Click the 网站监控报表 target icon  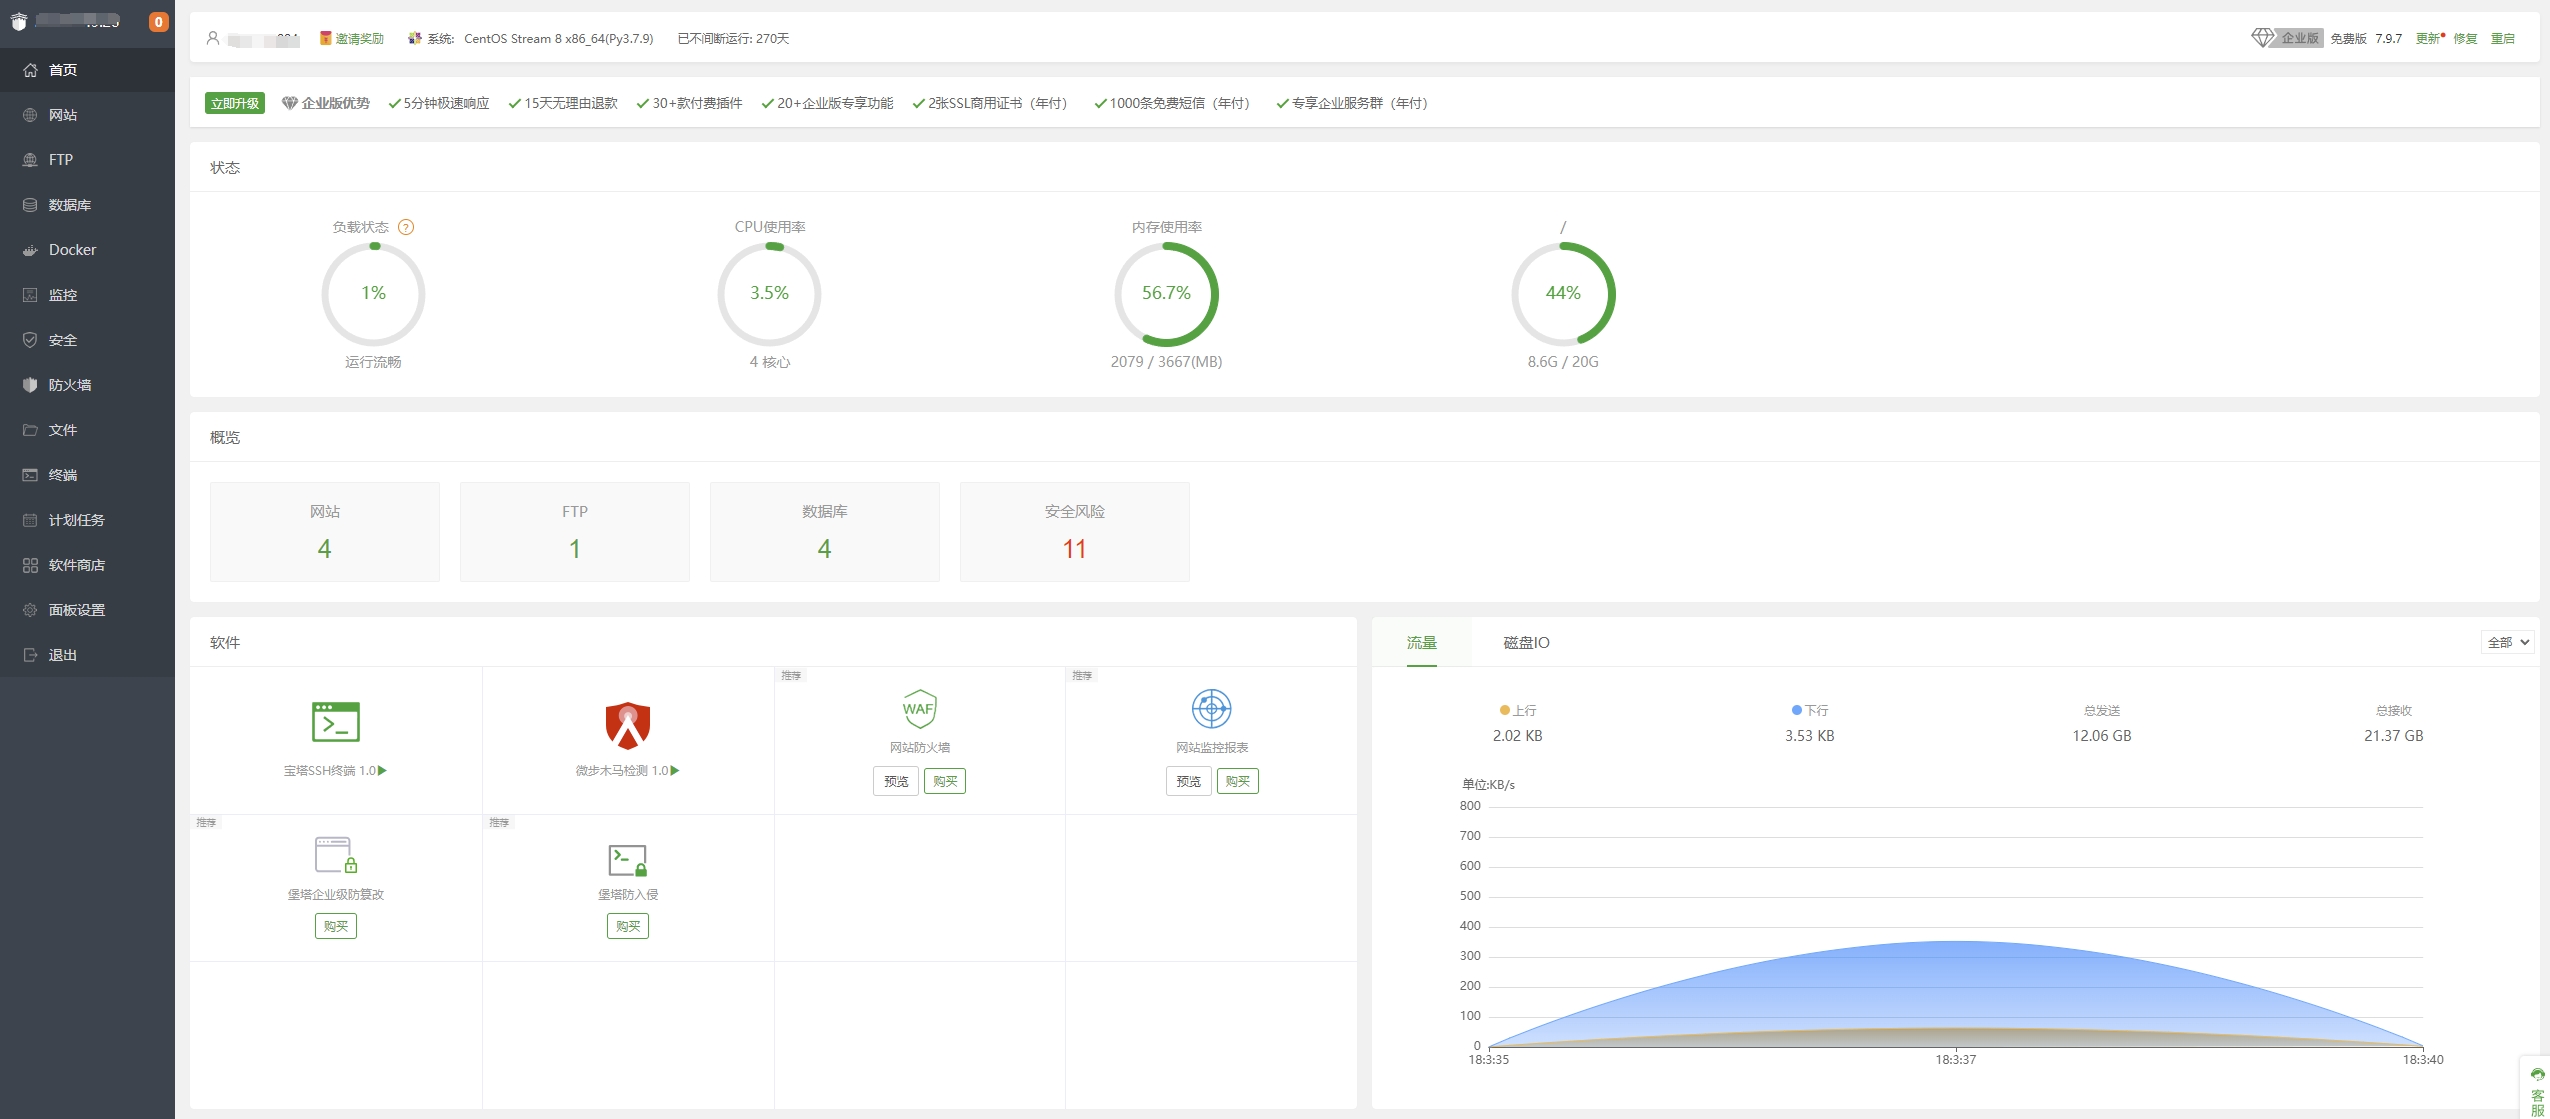point(1211,709)
